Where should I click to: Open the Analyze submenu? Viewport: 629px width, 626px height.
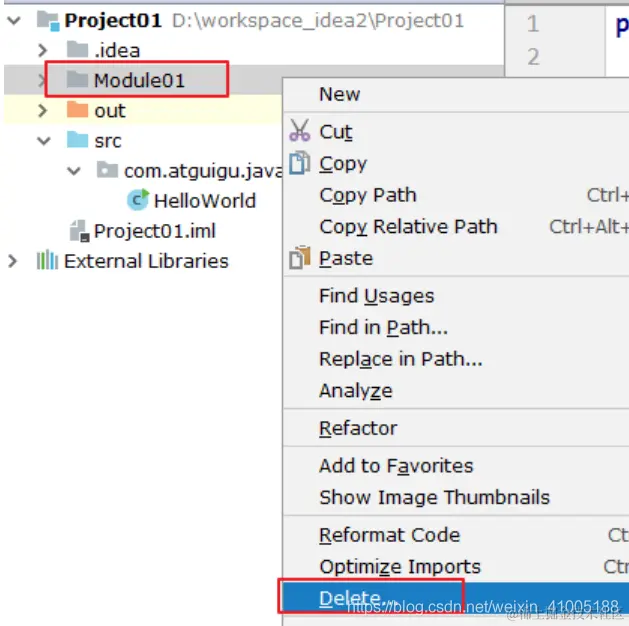(456, 391)
